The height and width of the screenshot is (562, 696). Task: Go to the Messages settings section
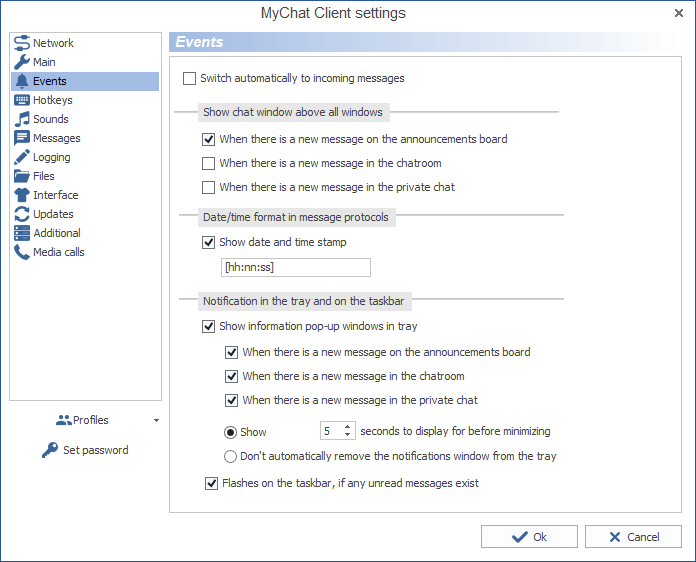tap(56, 138)
